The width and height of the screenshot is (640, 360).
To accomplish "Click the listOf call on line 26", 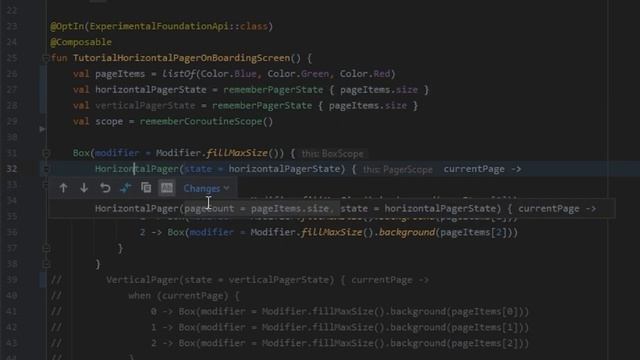I will (x=179, y=74).
